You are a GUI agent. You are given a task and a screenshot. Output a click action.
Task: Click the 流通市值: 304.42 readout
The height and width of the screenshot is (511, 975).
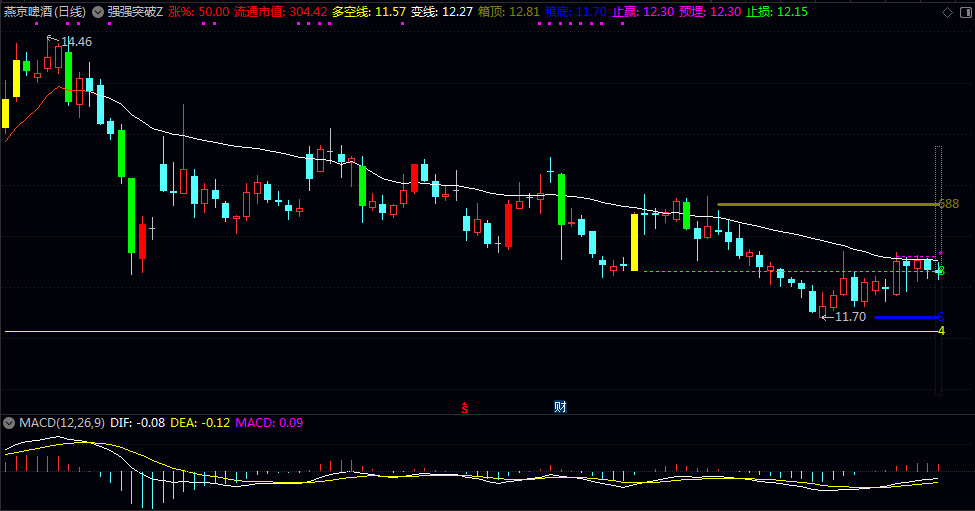(280, 12)
